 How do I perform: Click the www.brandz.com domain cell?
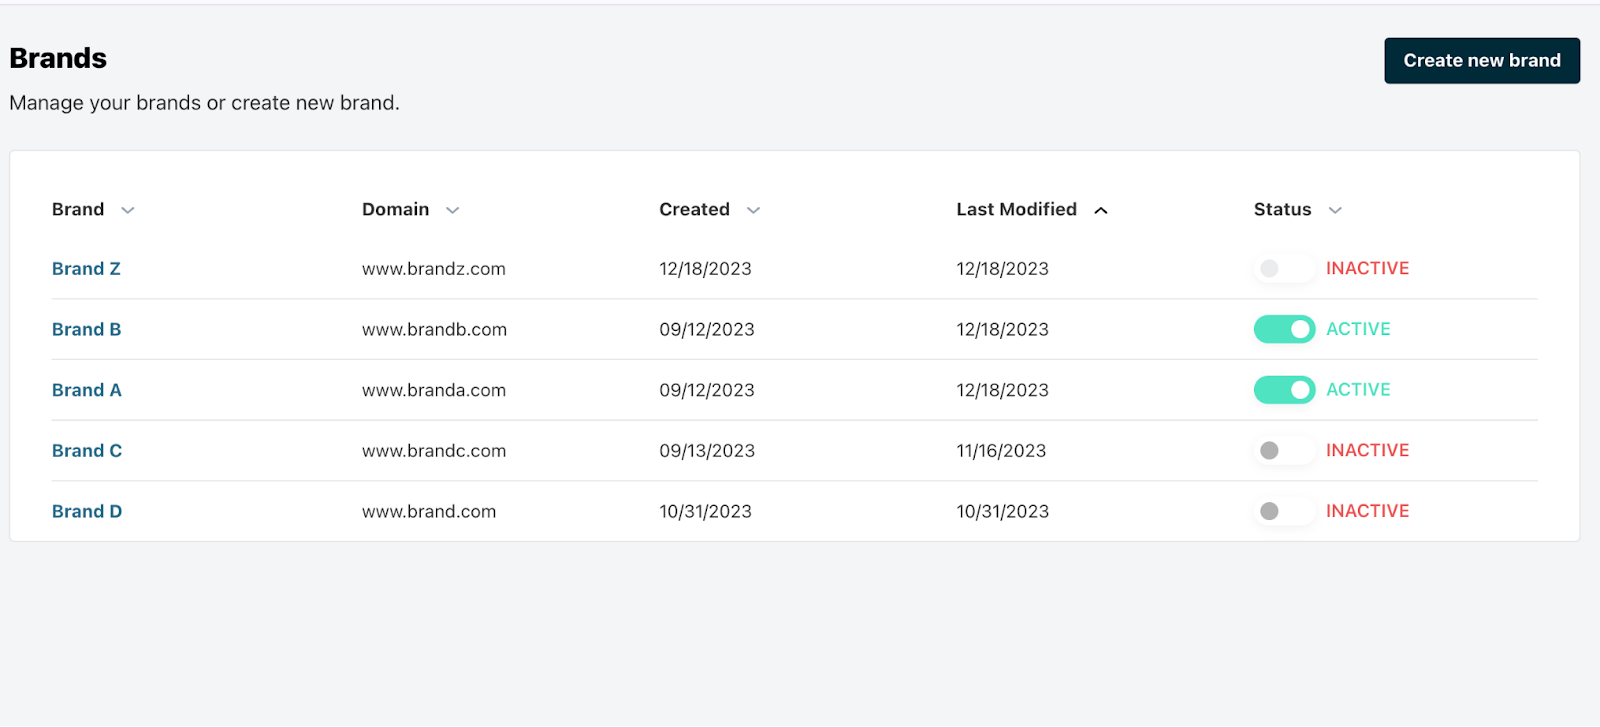click(433, 269)
